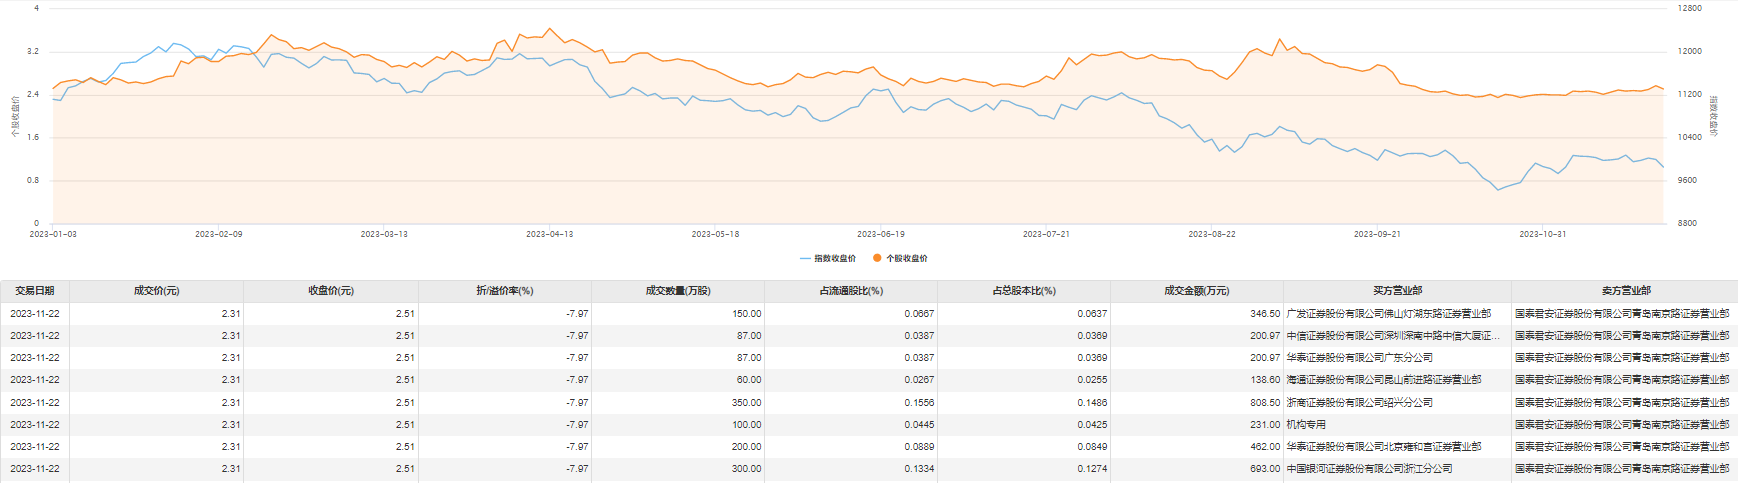Click the 占总股本比(%) column header
The width and height of the screenshot is (1738, 483).
point(1024,291)
